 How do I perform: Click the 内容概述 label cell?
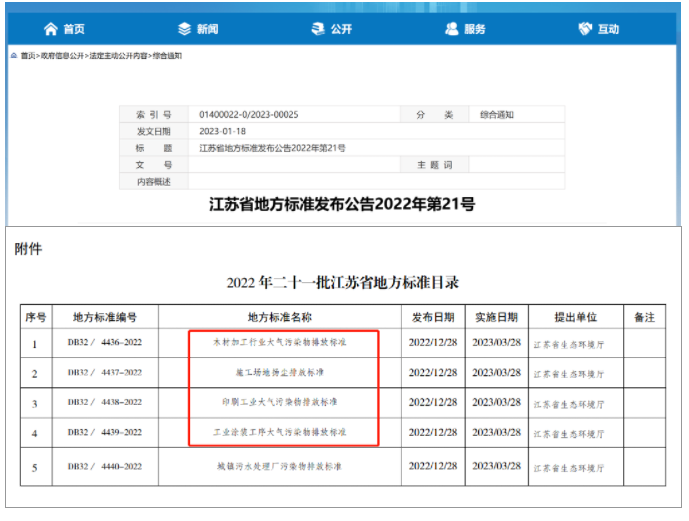pyautogui.click(x=154, y=181)
